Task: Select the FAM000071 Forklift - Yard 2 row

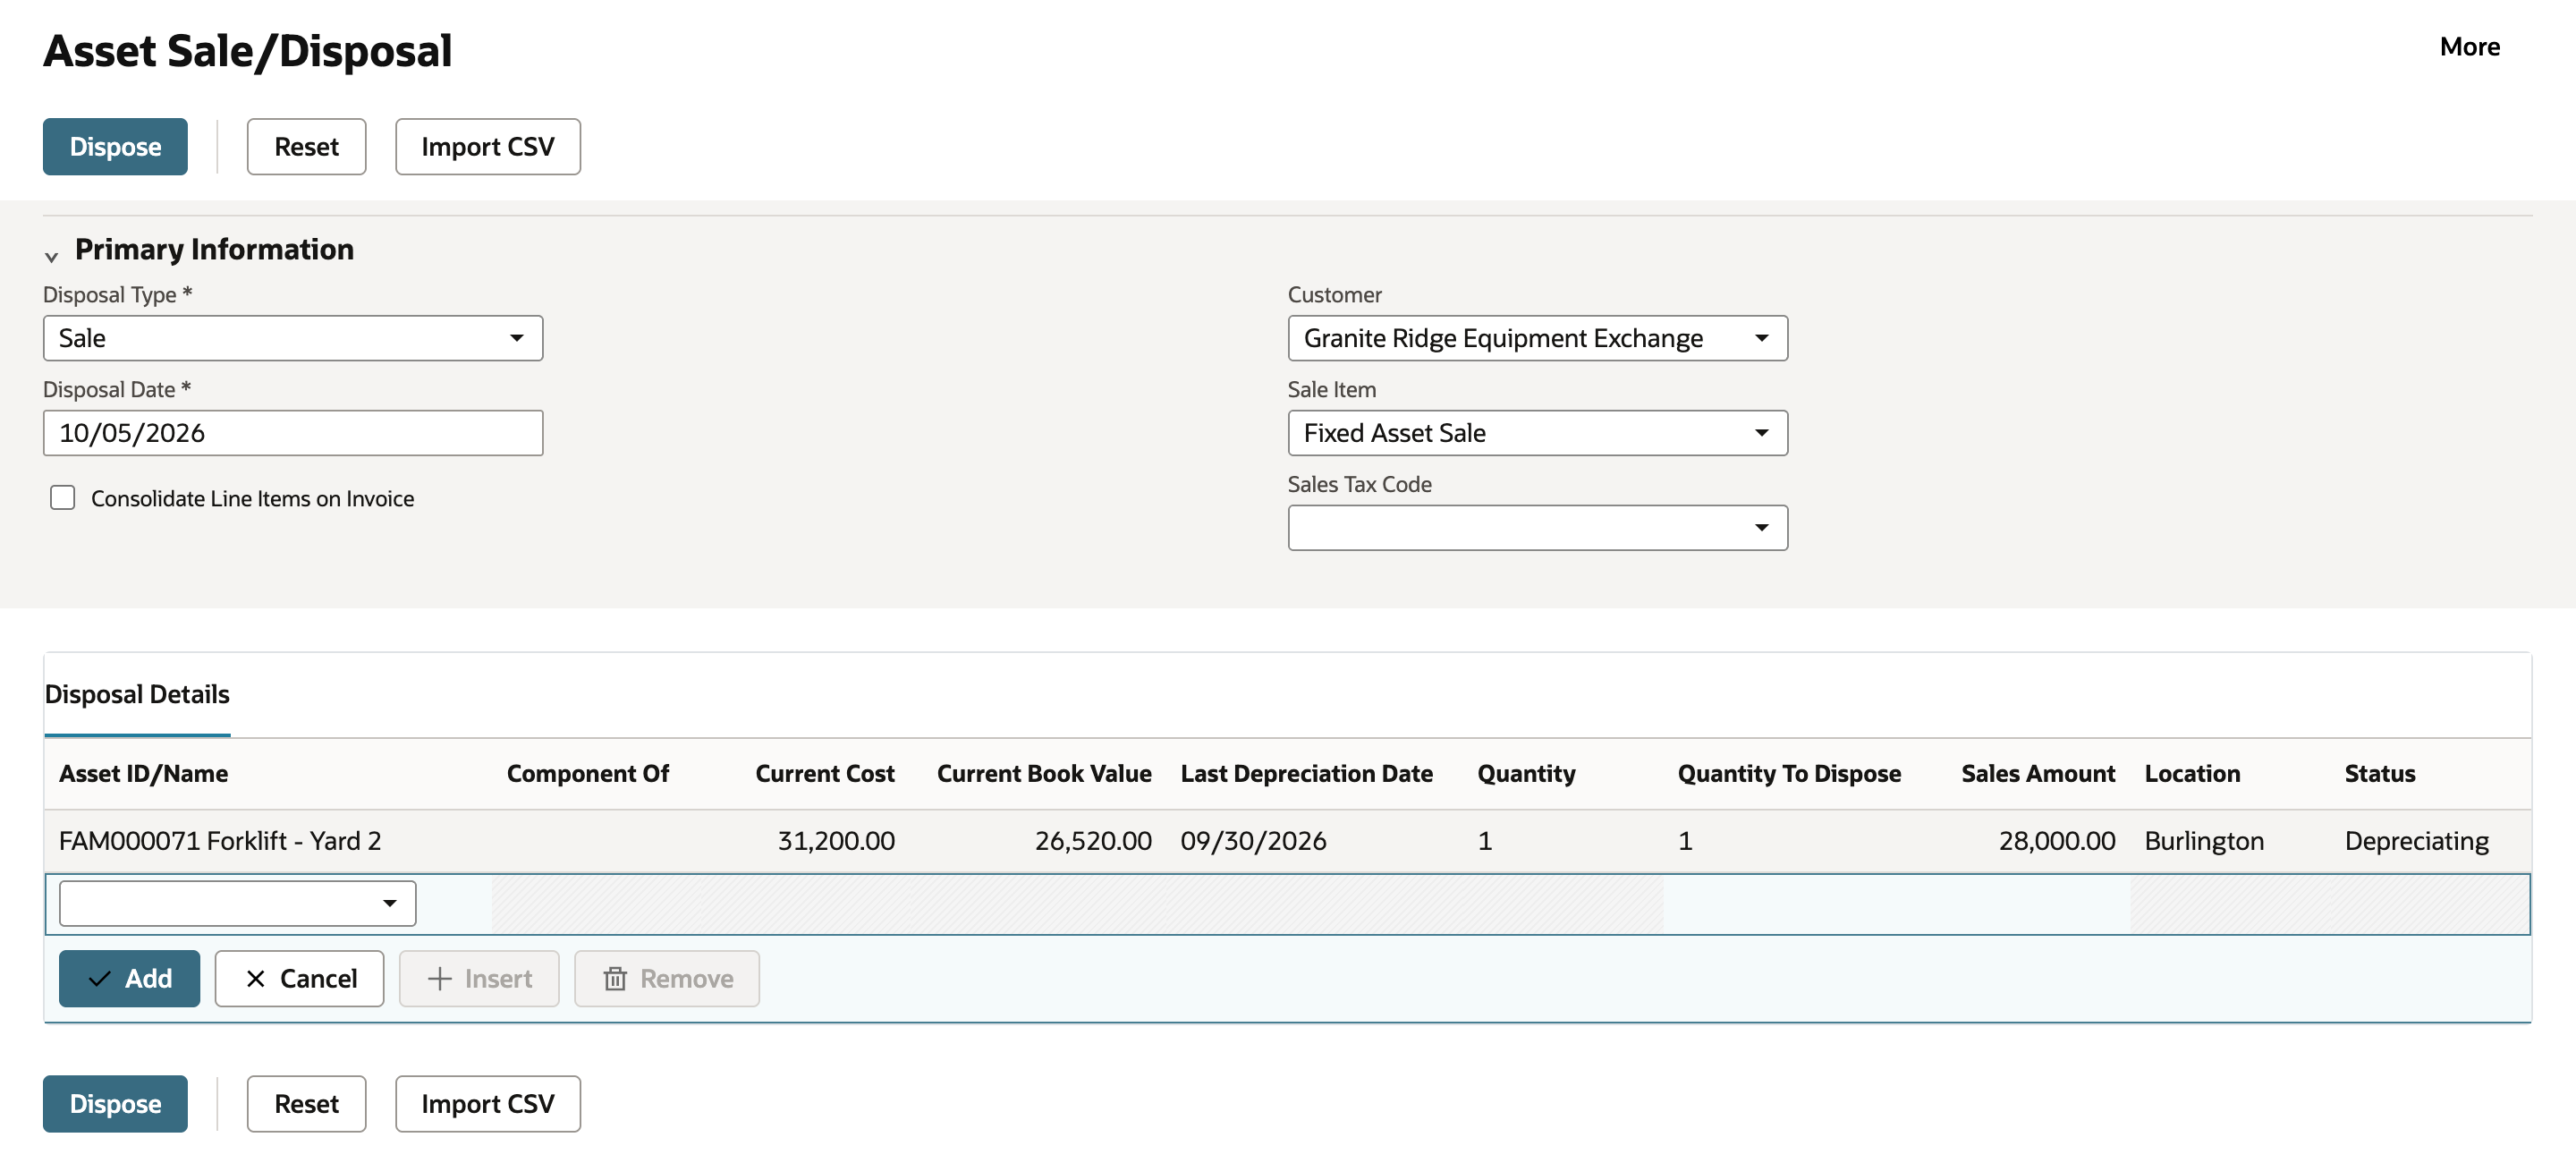Action: click(x=1287, y=841)
